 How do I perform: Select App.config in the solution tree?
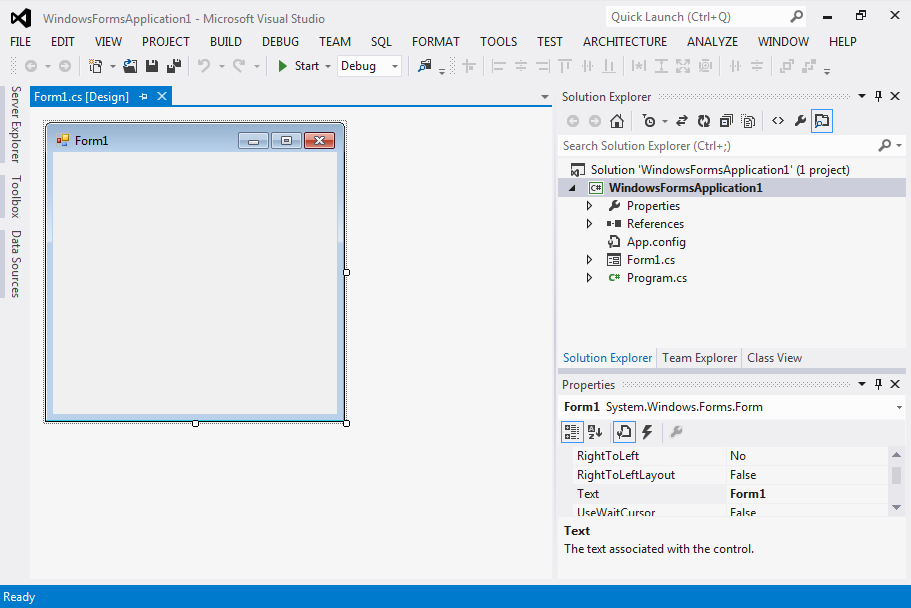656,242
